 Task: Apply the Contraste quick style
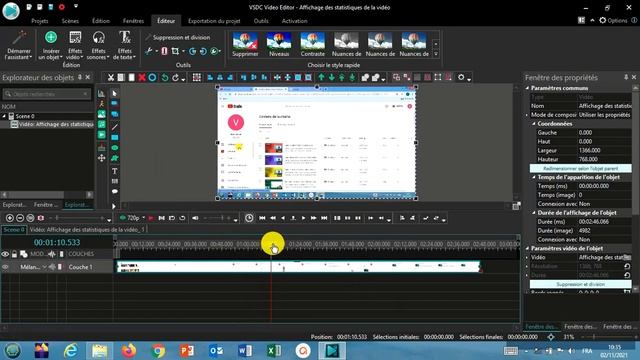tap(313, 44)
